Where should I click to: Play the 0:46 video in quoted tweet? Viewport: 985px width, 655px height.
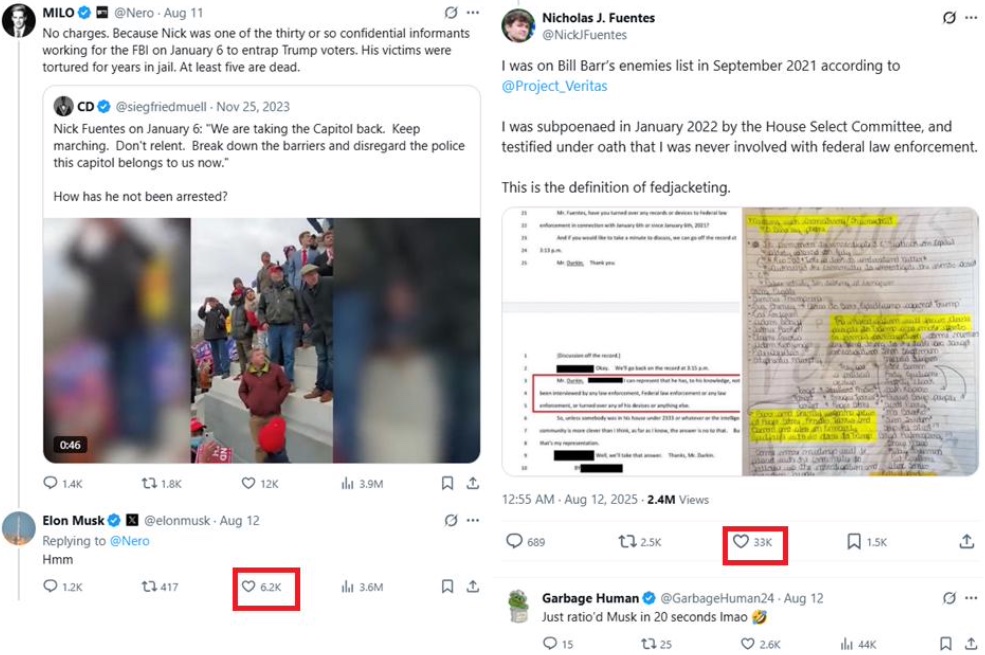coord(261,340)
